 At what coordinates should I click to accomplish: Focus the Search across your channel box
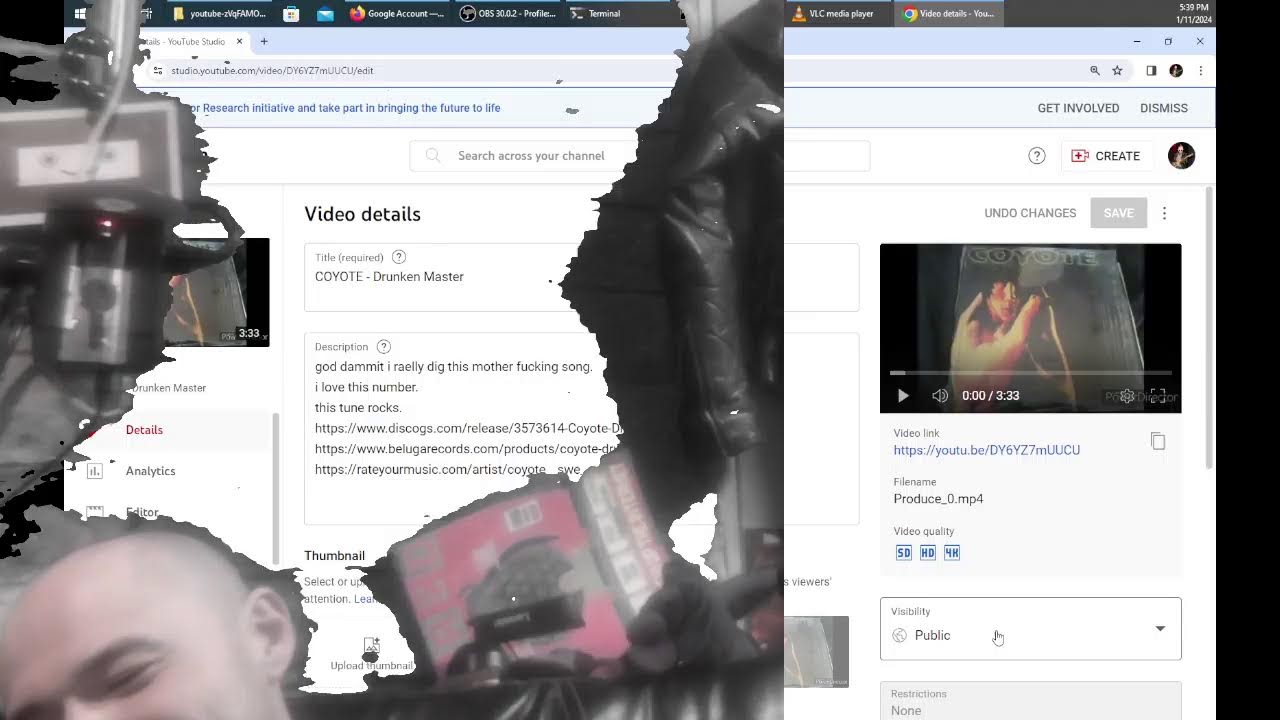(x=640, y=156)
